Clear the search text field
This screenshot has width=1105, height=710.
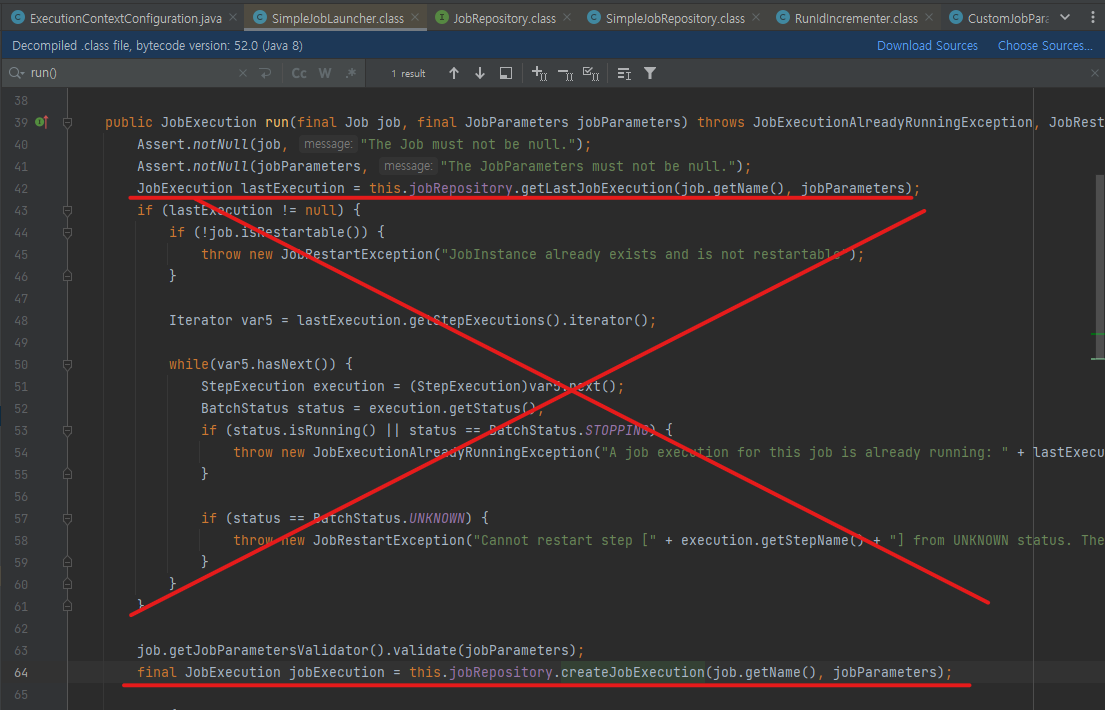(242, 73)
